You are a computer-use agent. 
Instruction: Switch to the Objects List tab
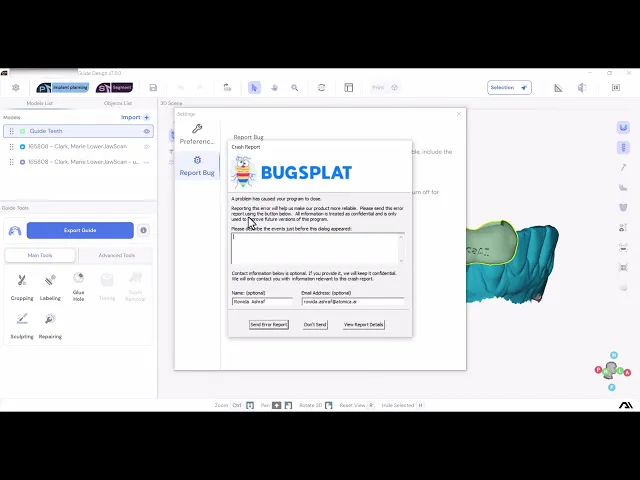pyautogui.click(x=118, y=103)
